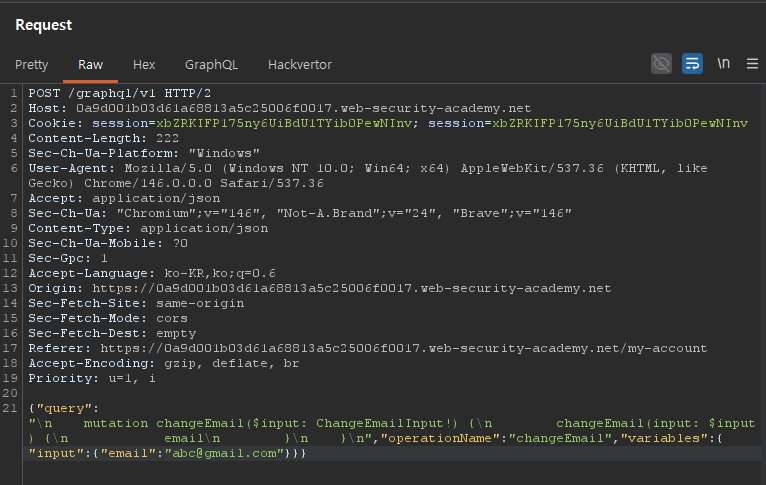Click the Request panel title
The height and width of the screenshot is (485, 766).
click(x=43, y=24)
